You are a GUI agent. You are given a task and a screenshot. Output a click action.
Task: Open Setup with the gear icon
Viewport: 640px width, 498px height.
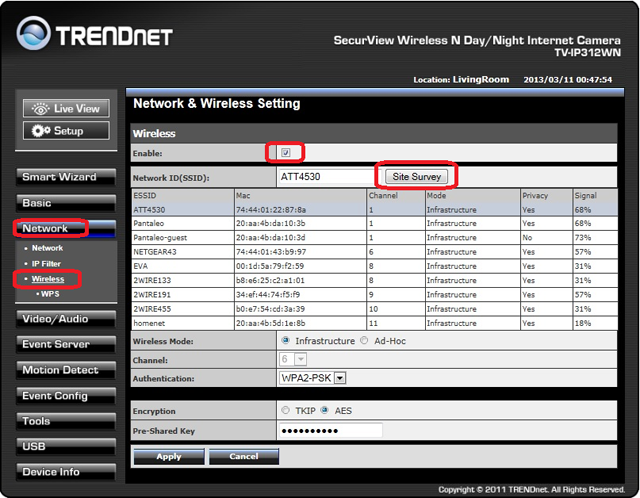66,131
